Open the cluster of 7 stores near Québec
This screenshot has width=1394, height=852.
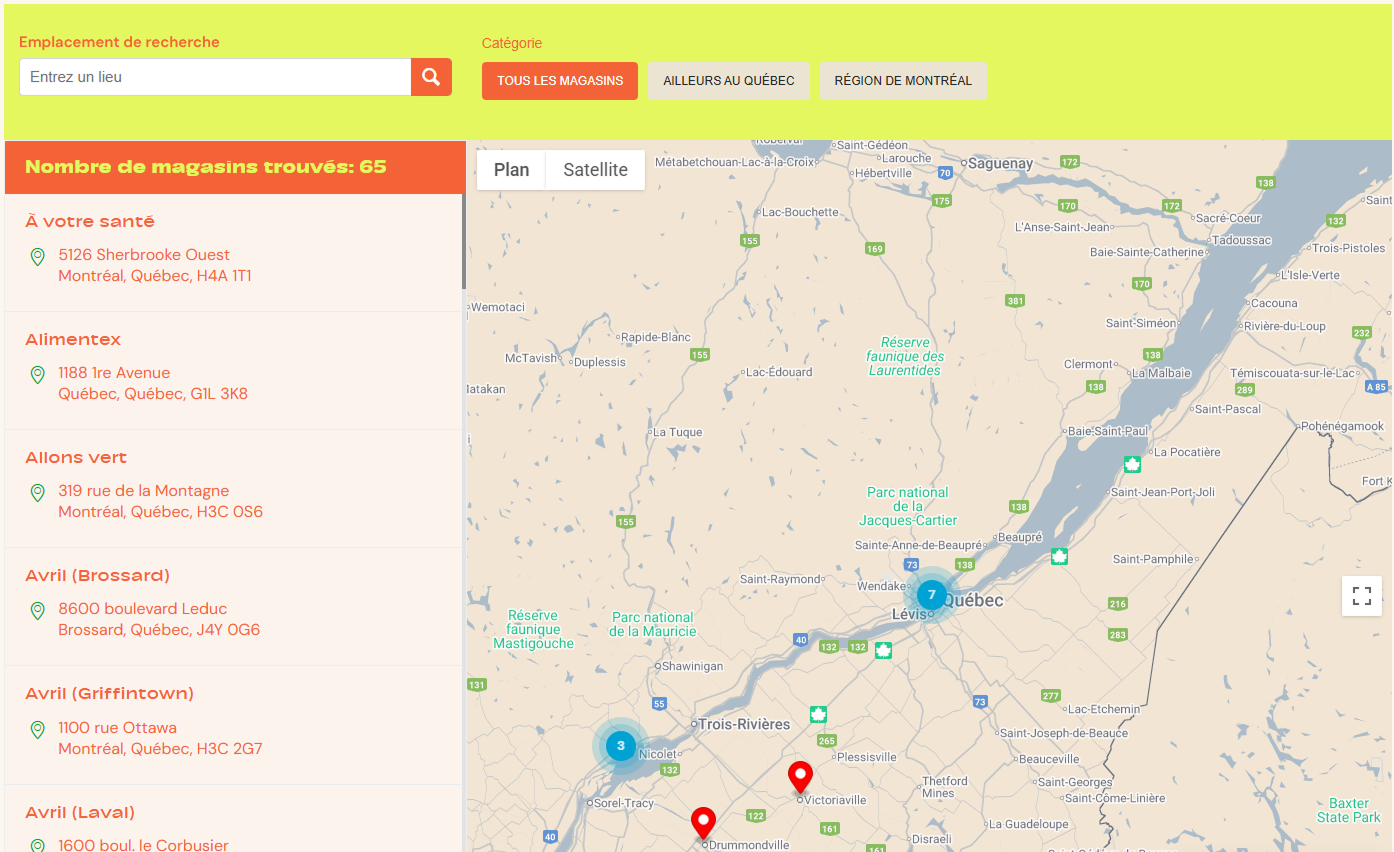coord(931,595)
